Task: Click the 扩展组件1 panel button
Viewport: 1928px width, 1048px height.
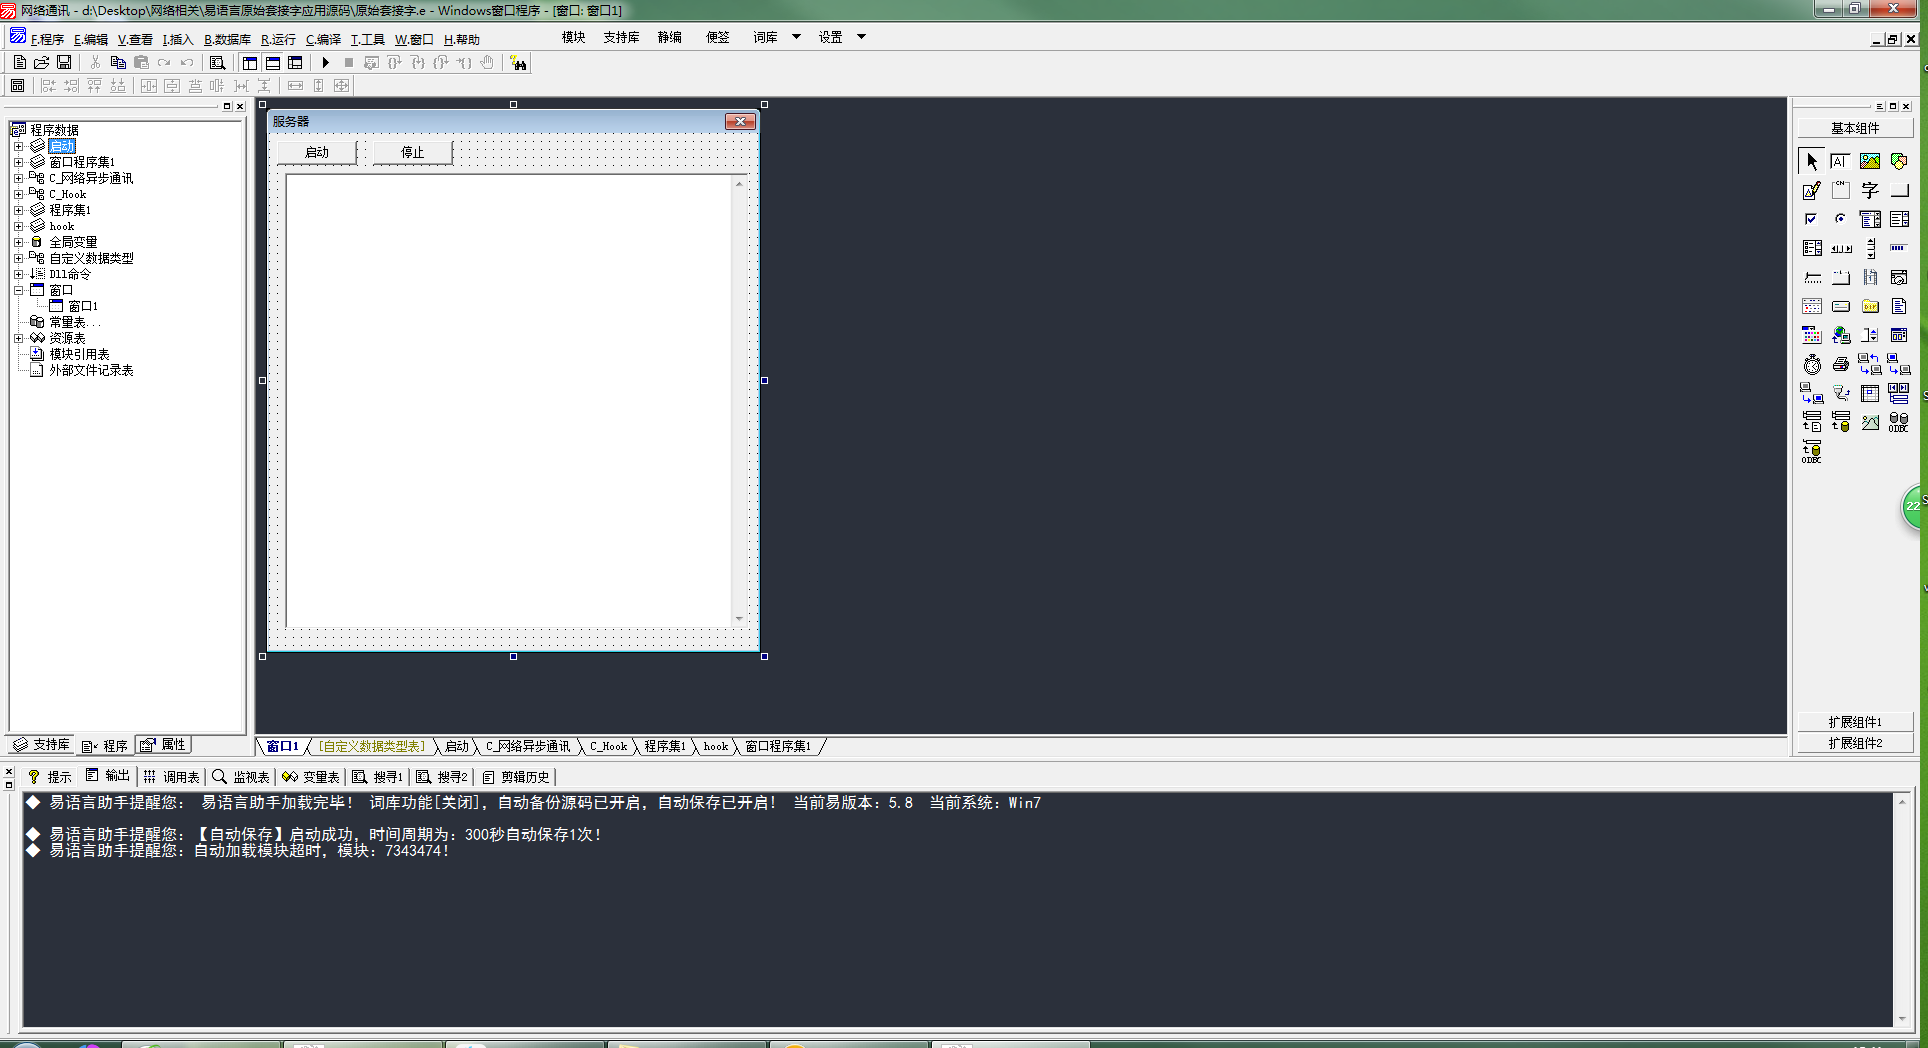Action: pos(1855,722)
